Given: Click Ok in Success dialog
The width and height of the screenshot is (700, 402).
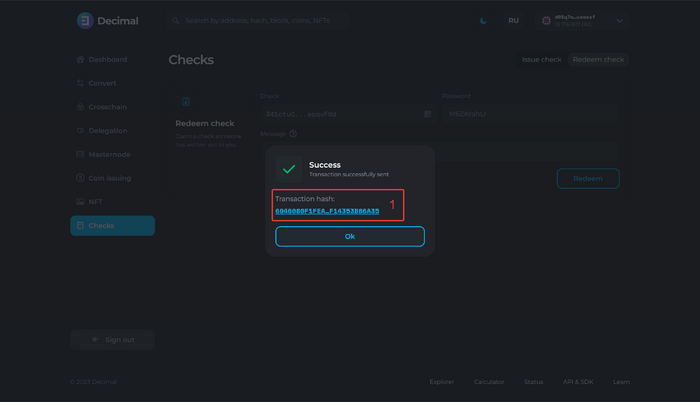Looking at the screenshot, I should (350, 236).
